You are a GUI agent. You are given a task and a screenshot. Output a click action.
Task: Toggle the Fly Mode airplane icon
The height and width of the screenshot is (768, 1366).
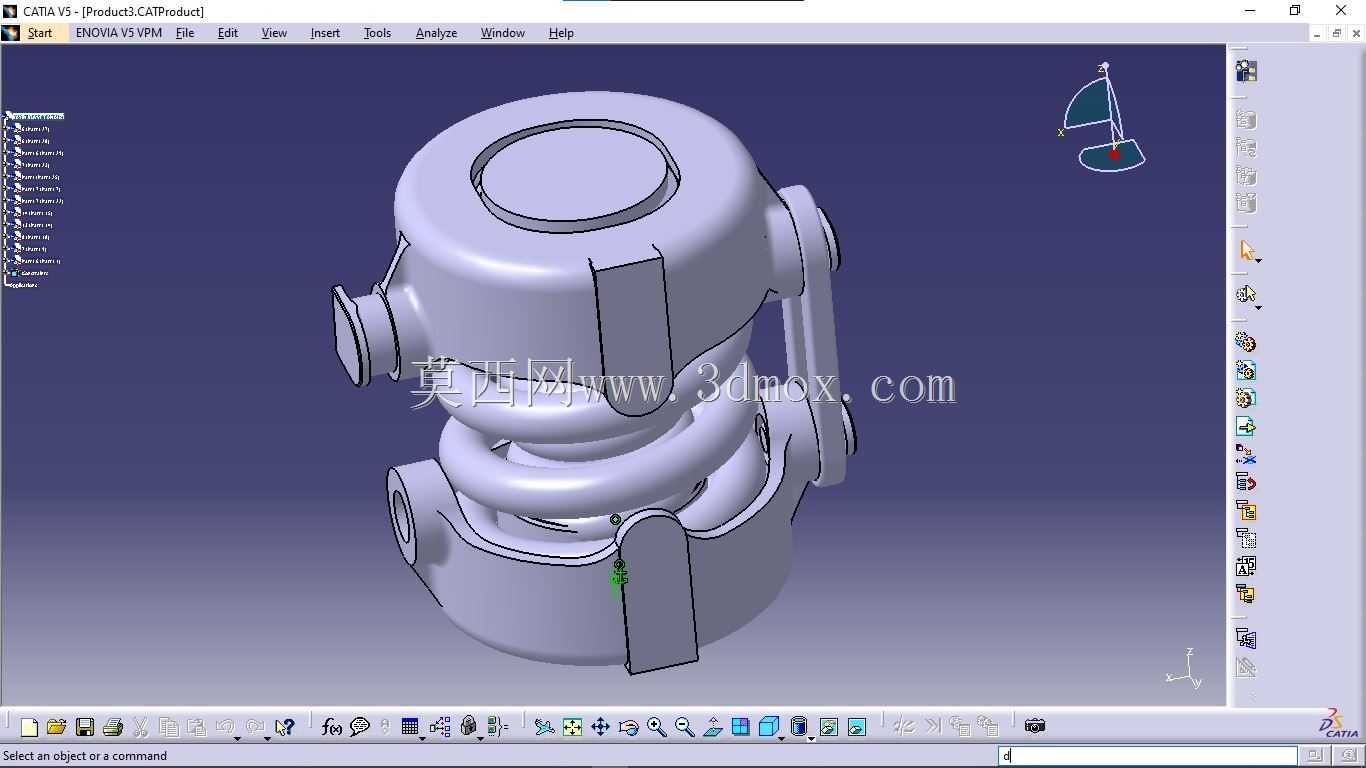coord(544,727)
